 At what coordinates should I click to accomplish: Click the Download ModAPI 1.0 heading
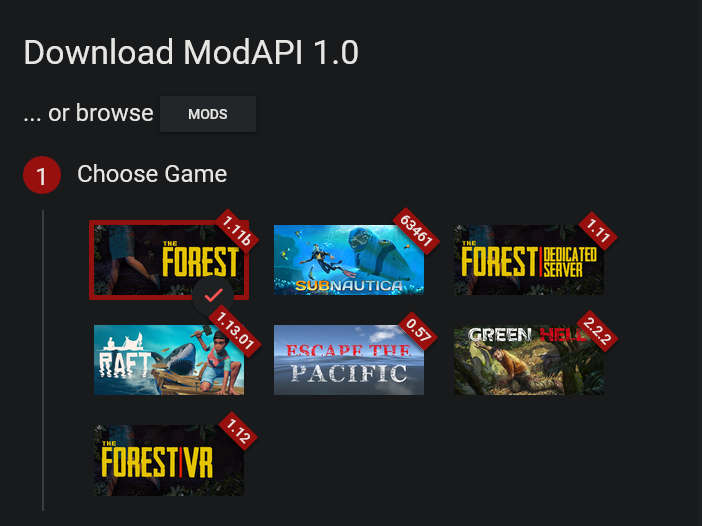click(191, 53)
